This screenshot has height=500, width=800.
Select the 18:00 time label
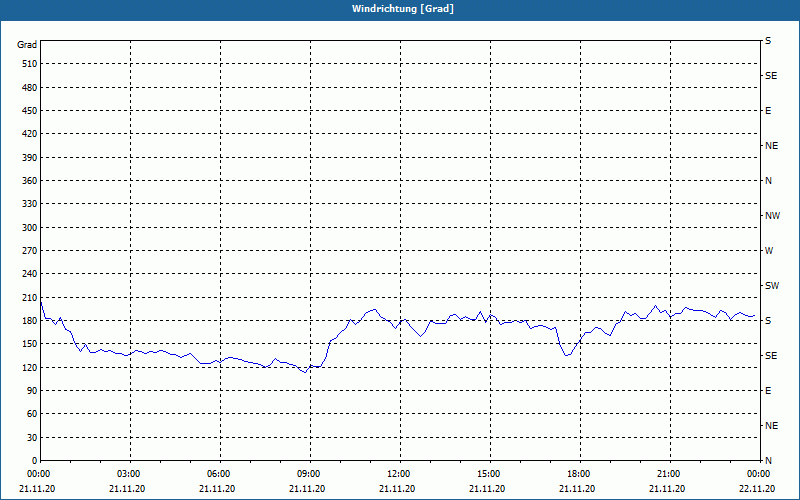(580, 474)
